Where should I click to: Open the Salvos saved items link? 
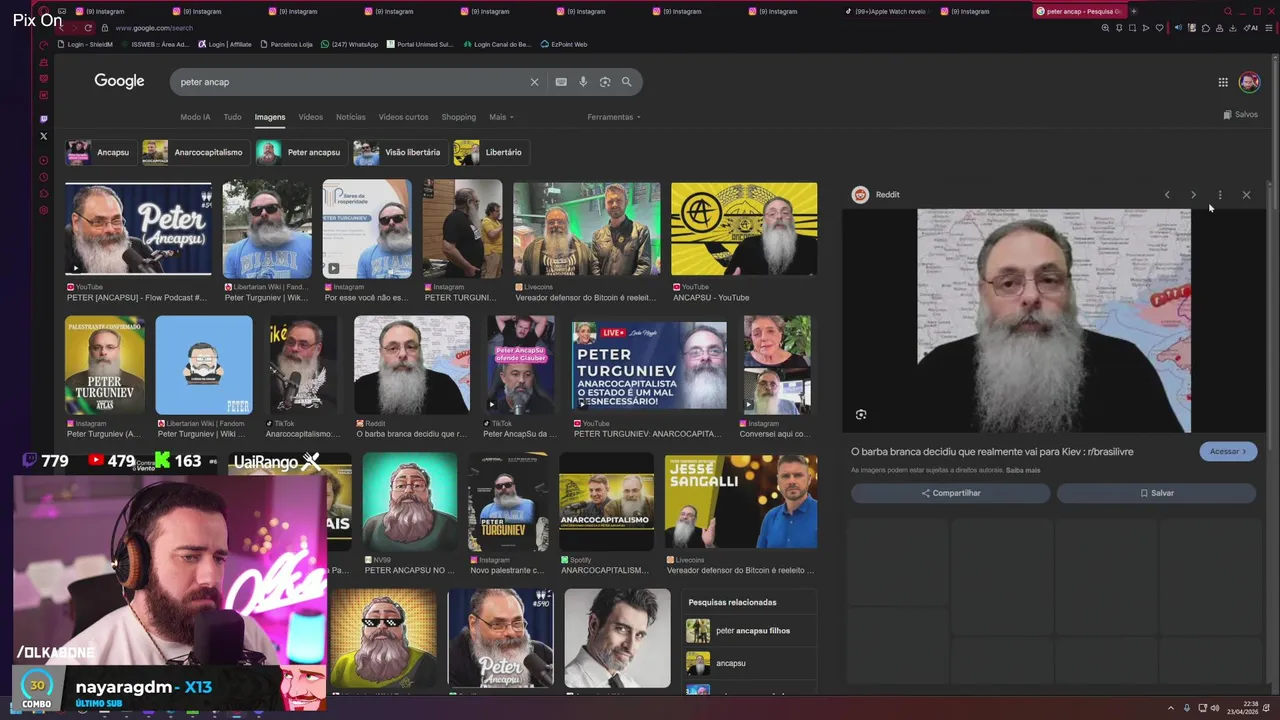(1241, 114)
